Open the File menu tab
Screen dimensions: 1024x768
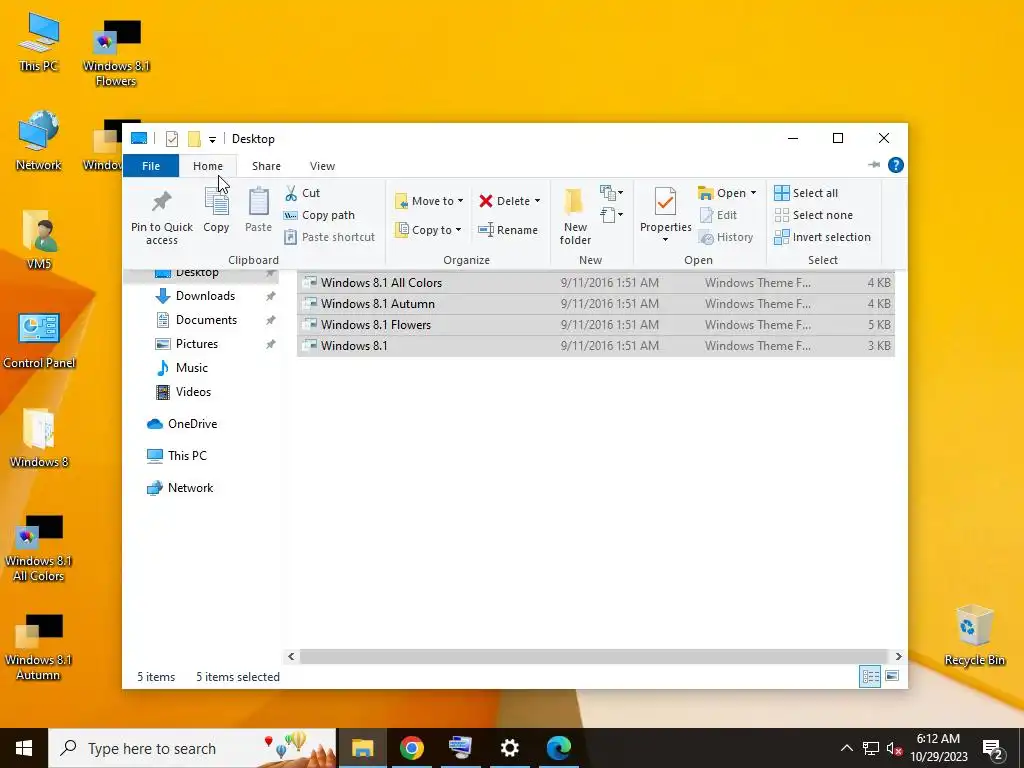coord(151,166)
